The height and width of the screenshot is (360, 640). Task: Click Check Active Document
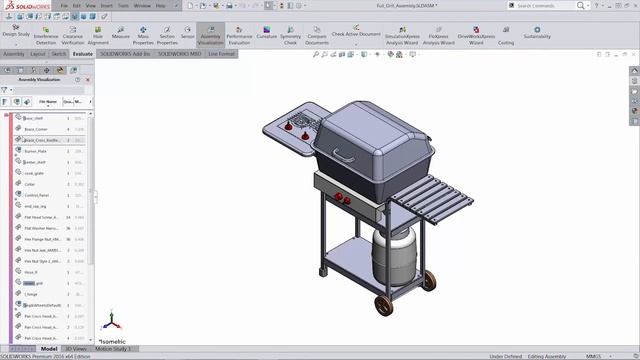356,31
